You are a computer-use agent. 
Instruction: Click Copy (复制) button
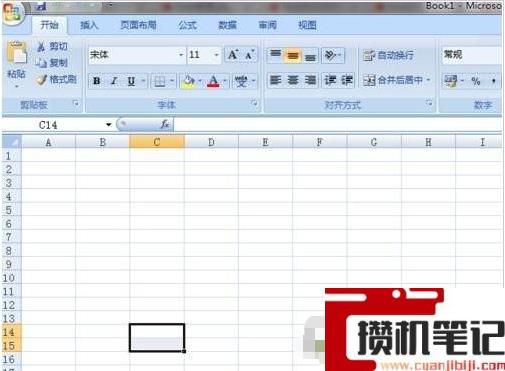click(x=52, y=62)
